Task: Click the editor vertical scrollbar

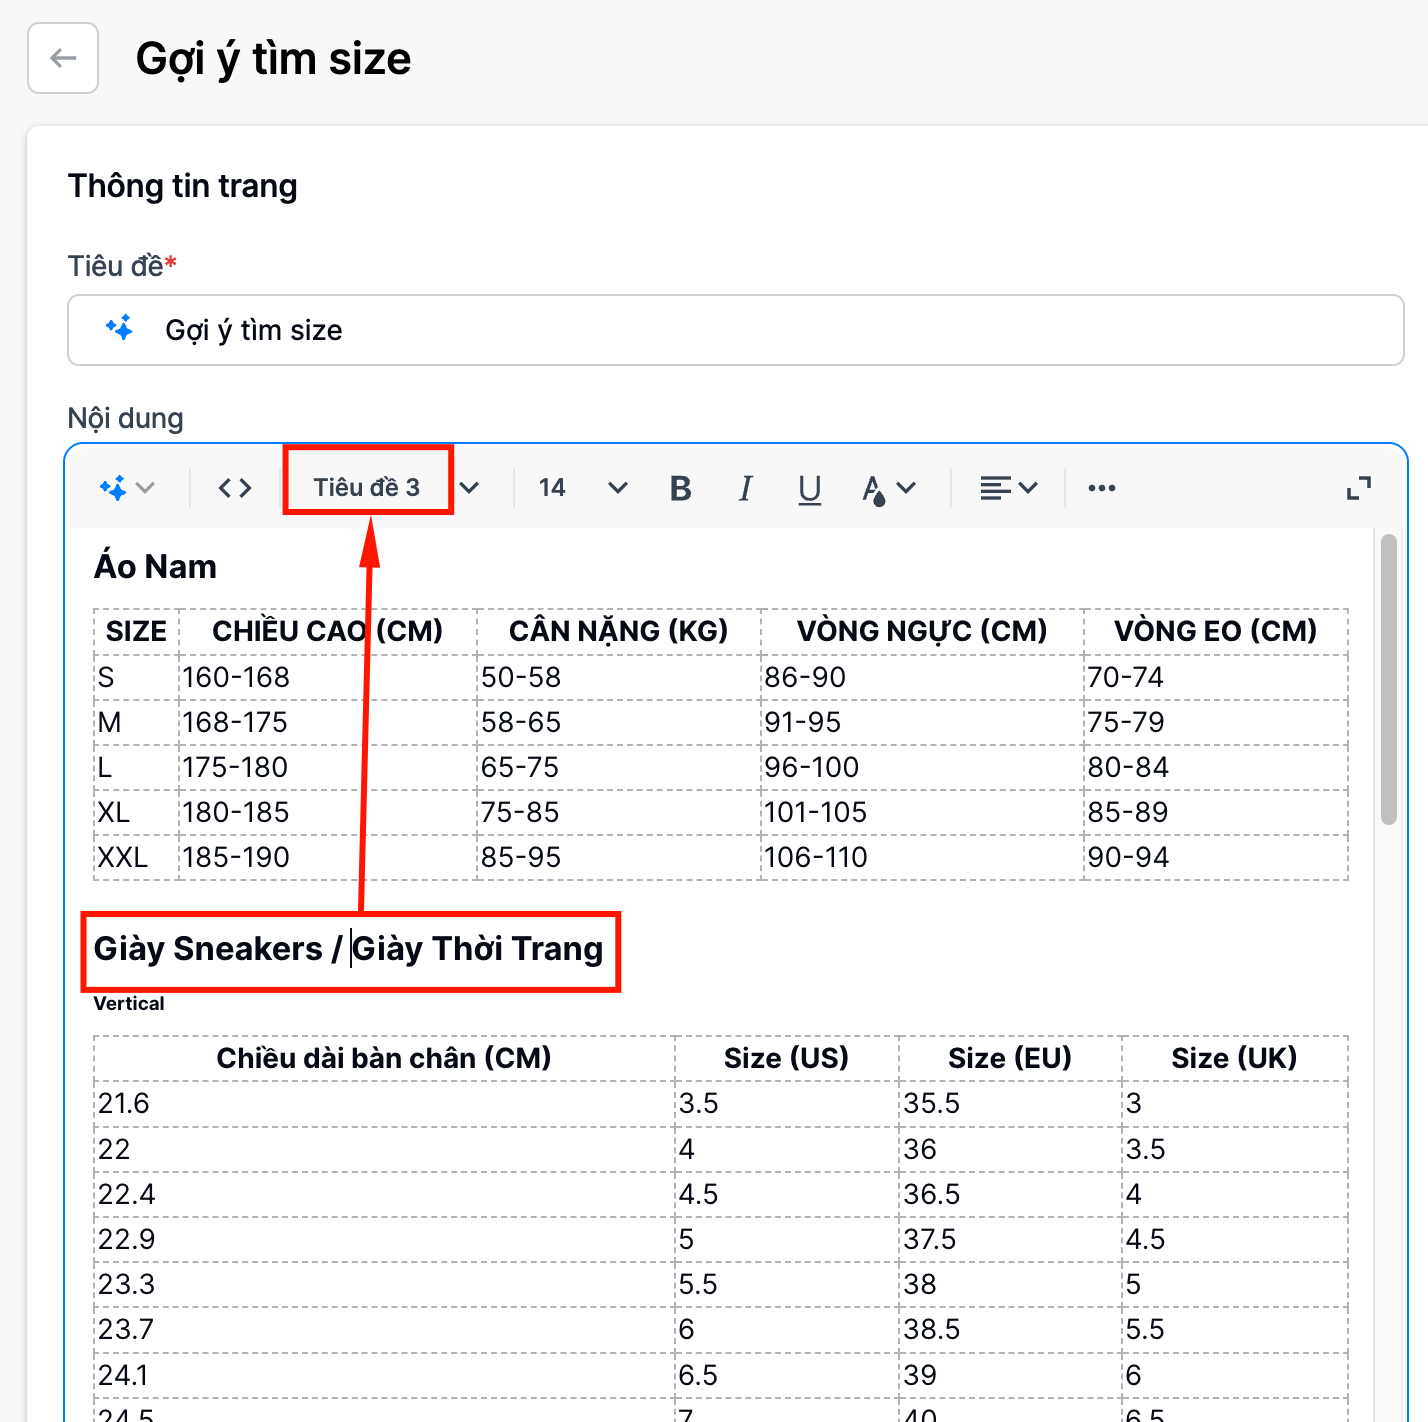Action: pos(1388,680)
